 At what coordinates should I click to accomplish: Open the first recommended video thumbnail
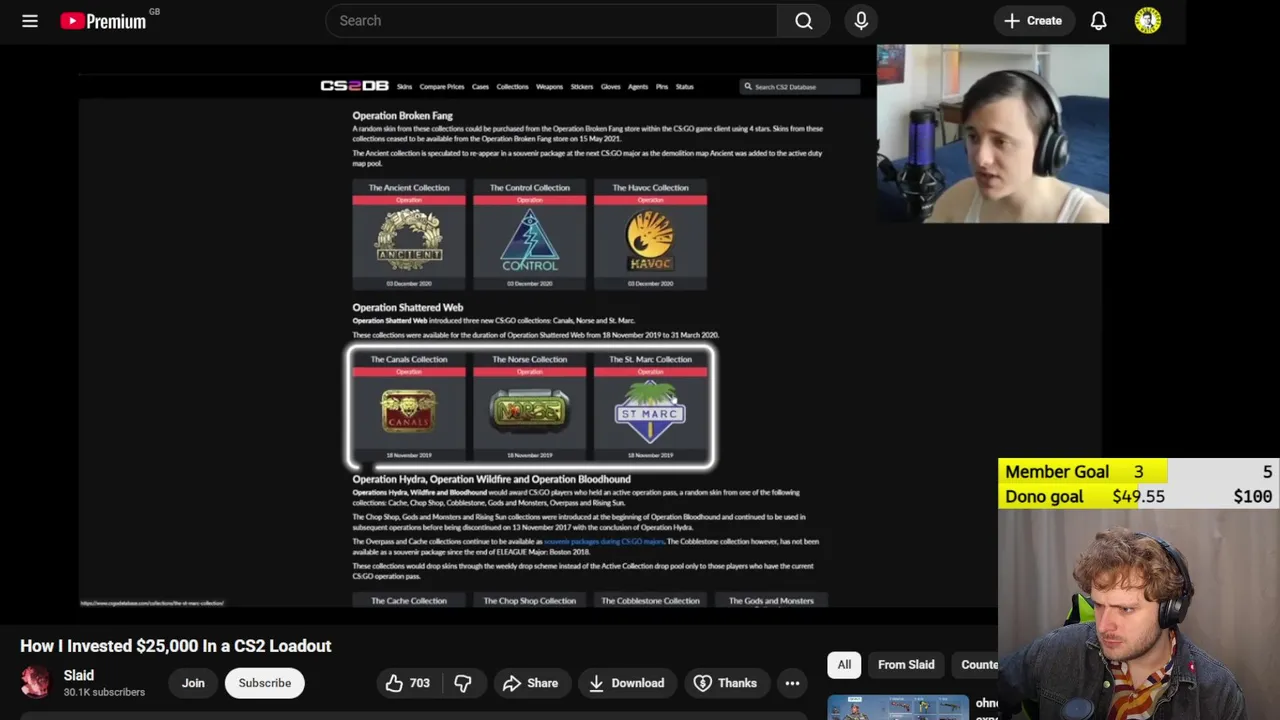coord(898,707)
